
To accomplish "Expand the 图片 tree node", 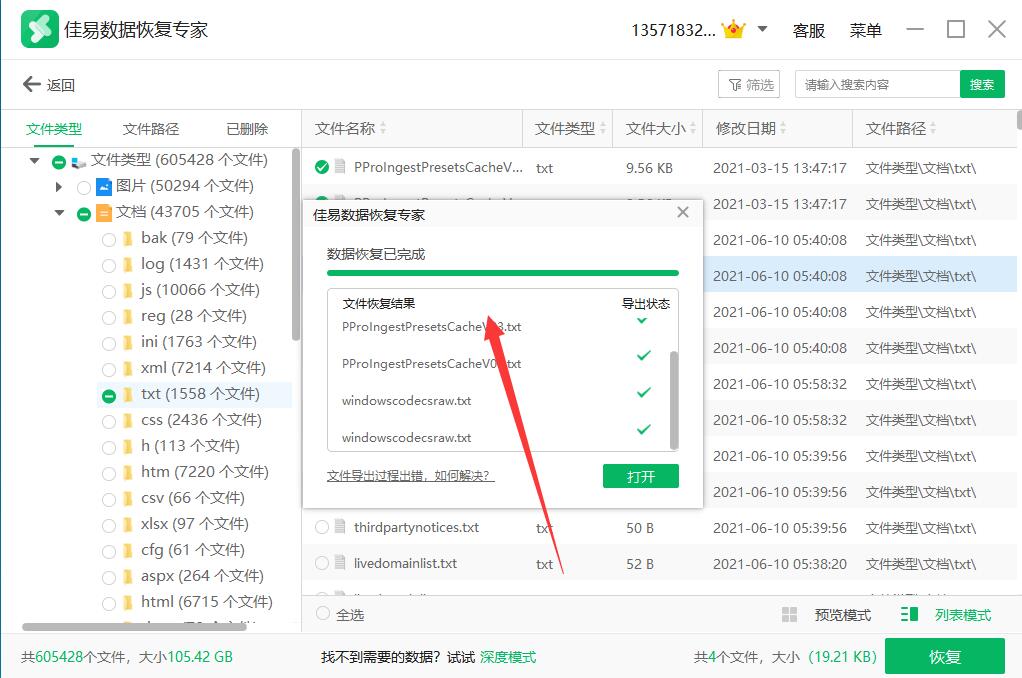I will pos(59,187).
